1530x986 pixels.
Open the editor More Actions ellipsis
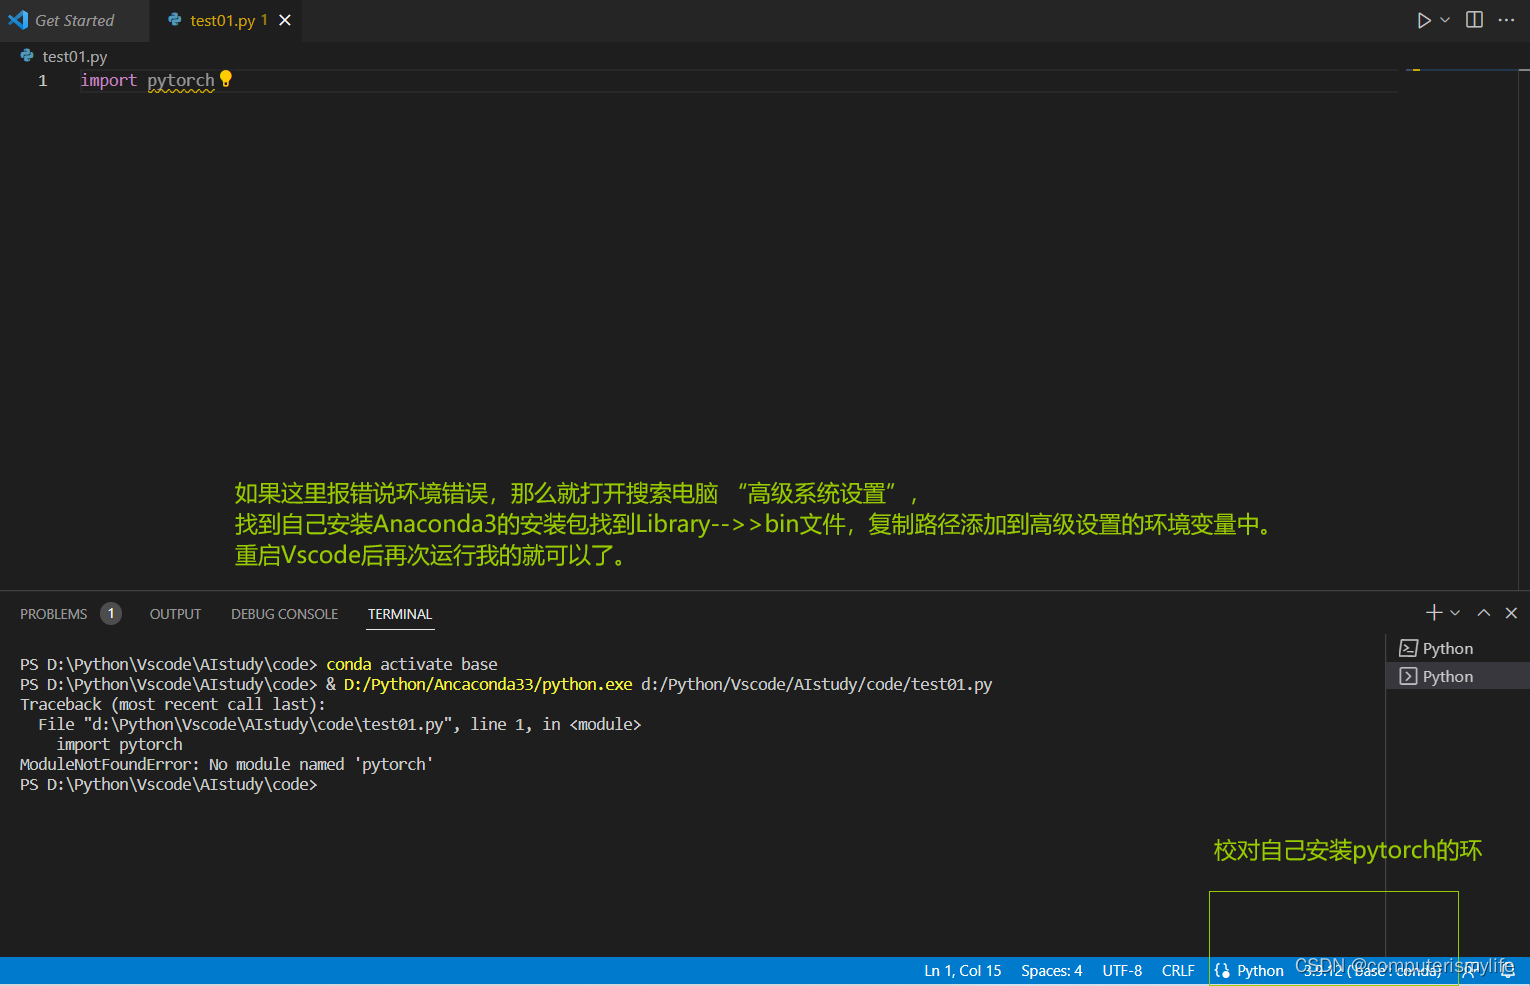[x=1506, y=20]
